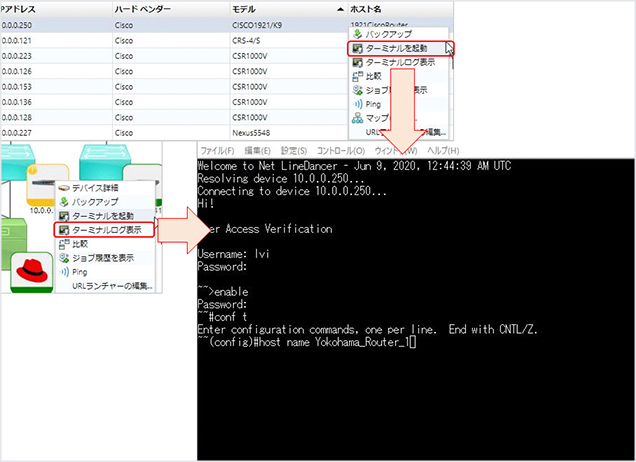
Task: Open デバイス詳細 in the map context menu
Action: coord(105,188)
